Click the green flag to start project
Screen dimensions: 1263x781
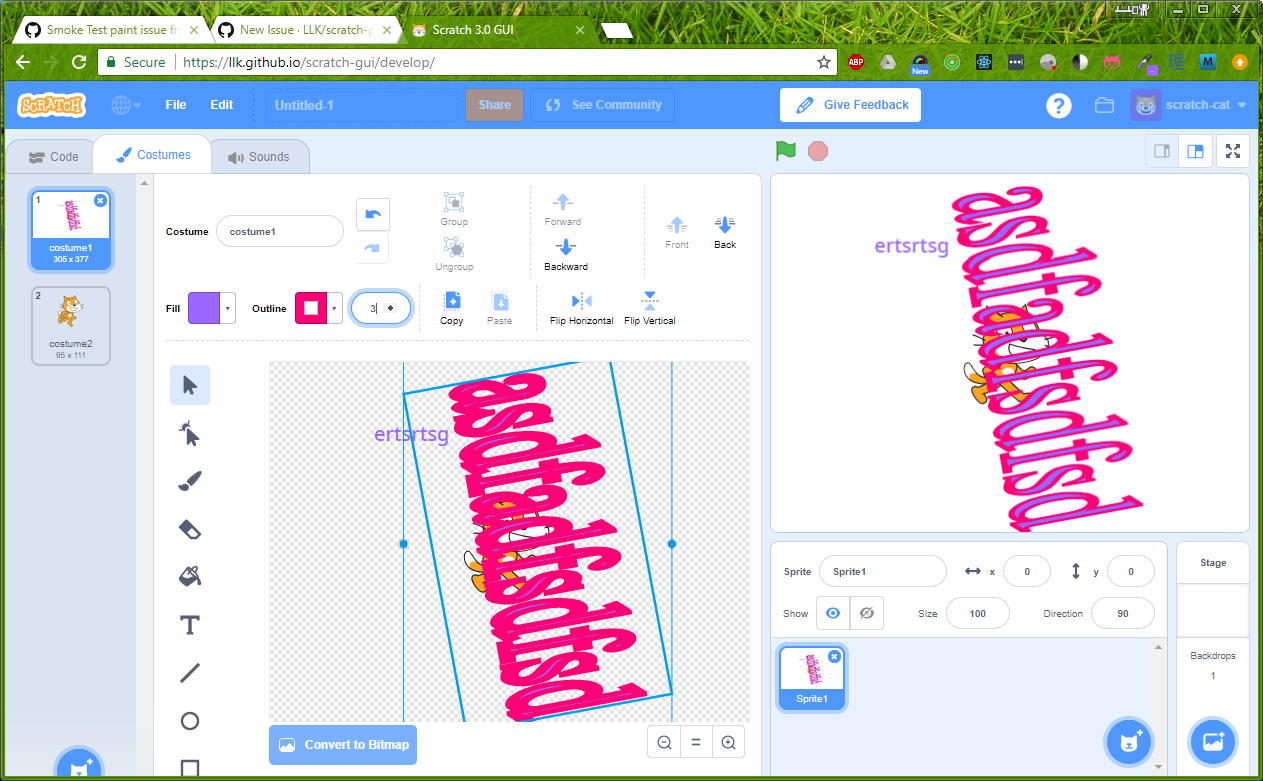(x=786, y=150)
